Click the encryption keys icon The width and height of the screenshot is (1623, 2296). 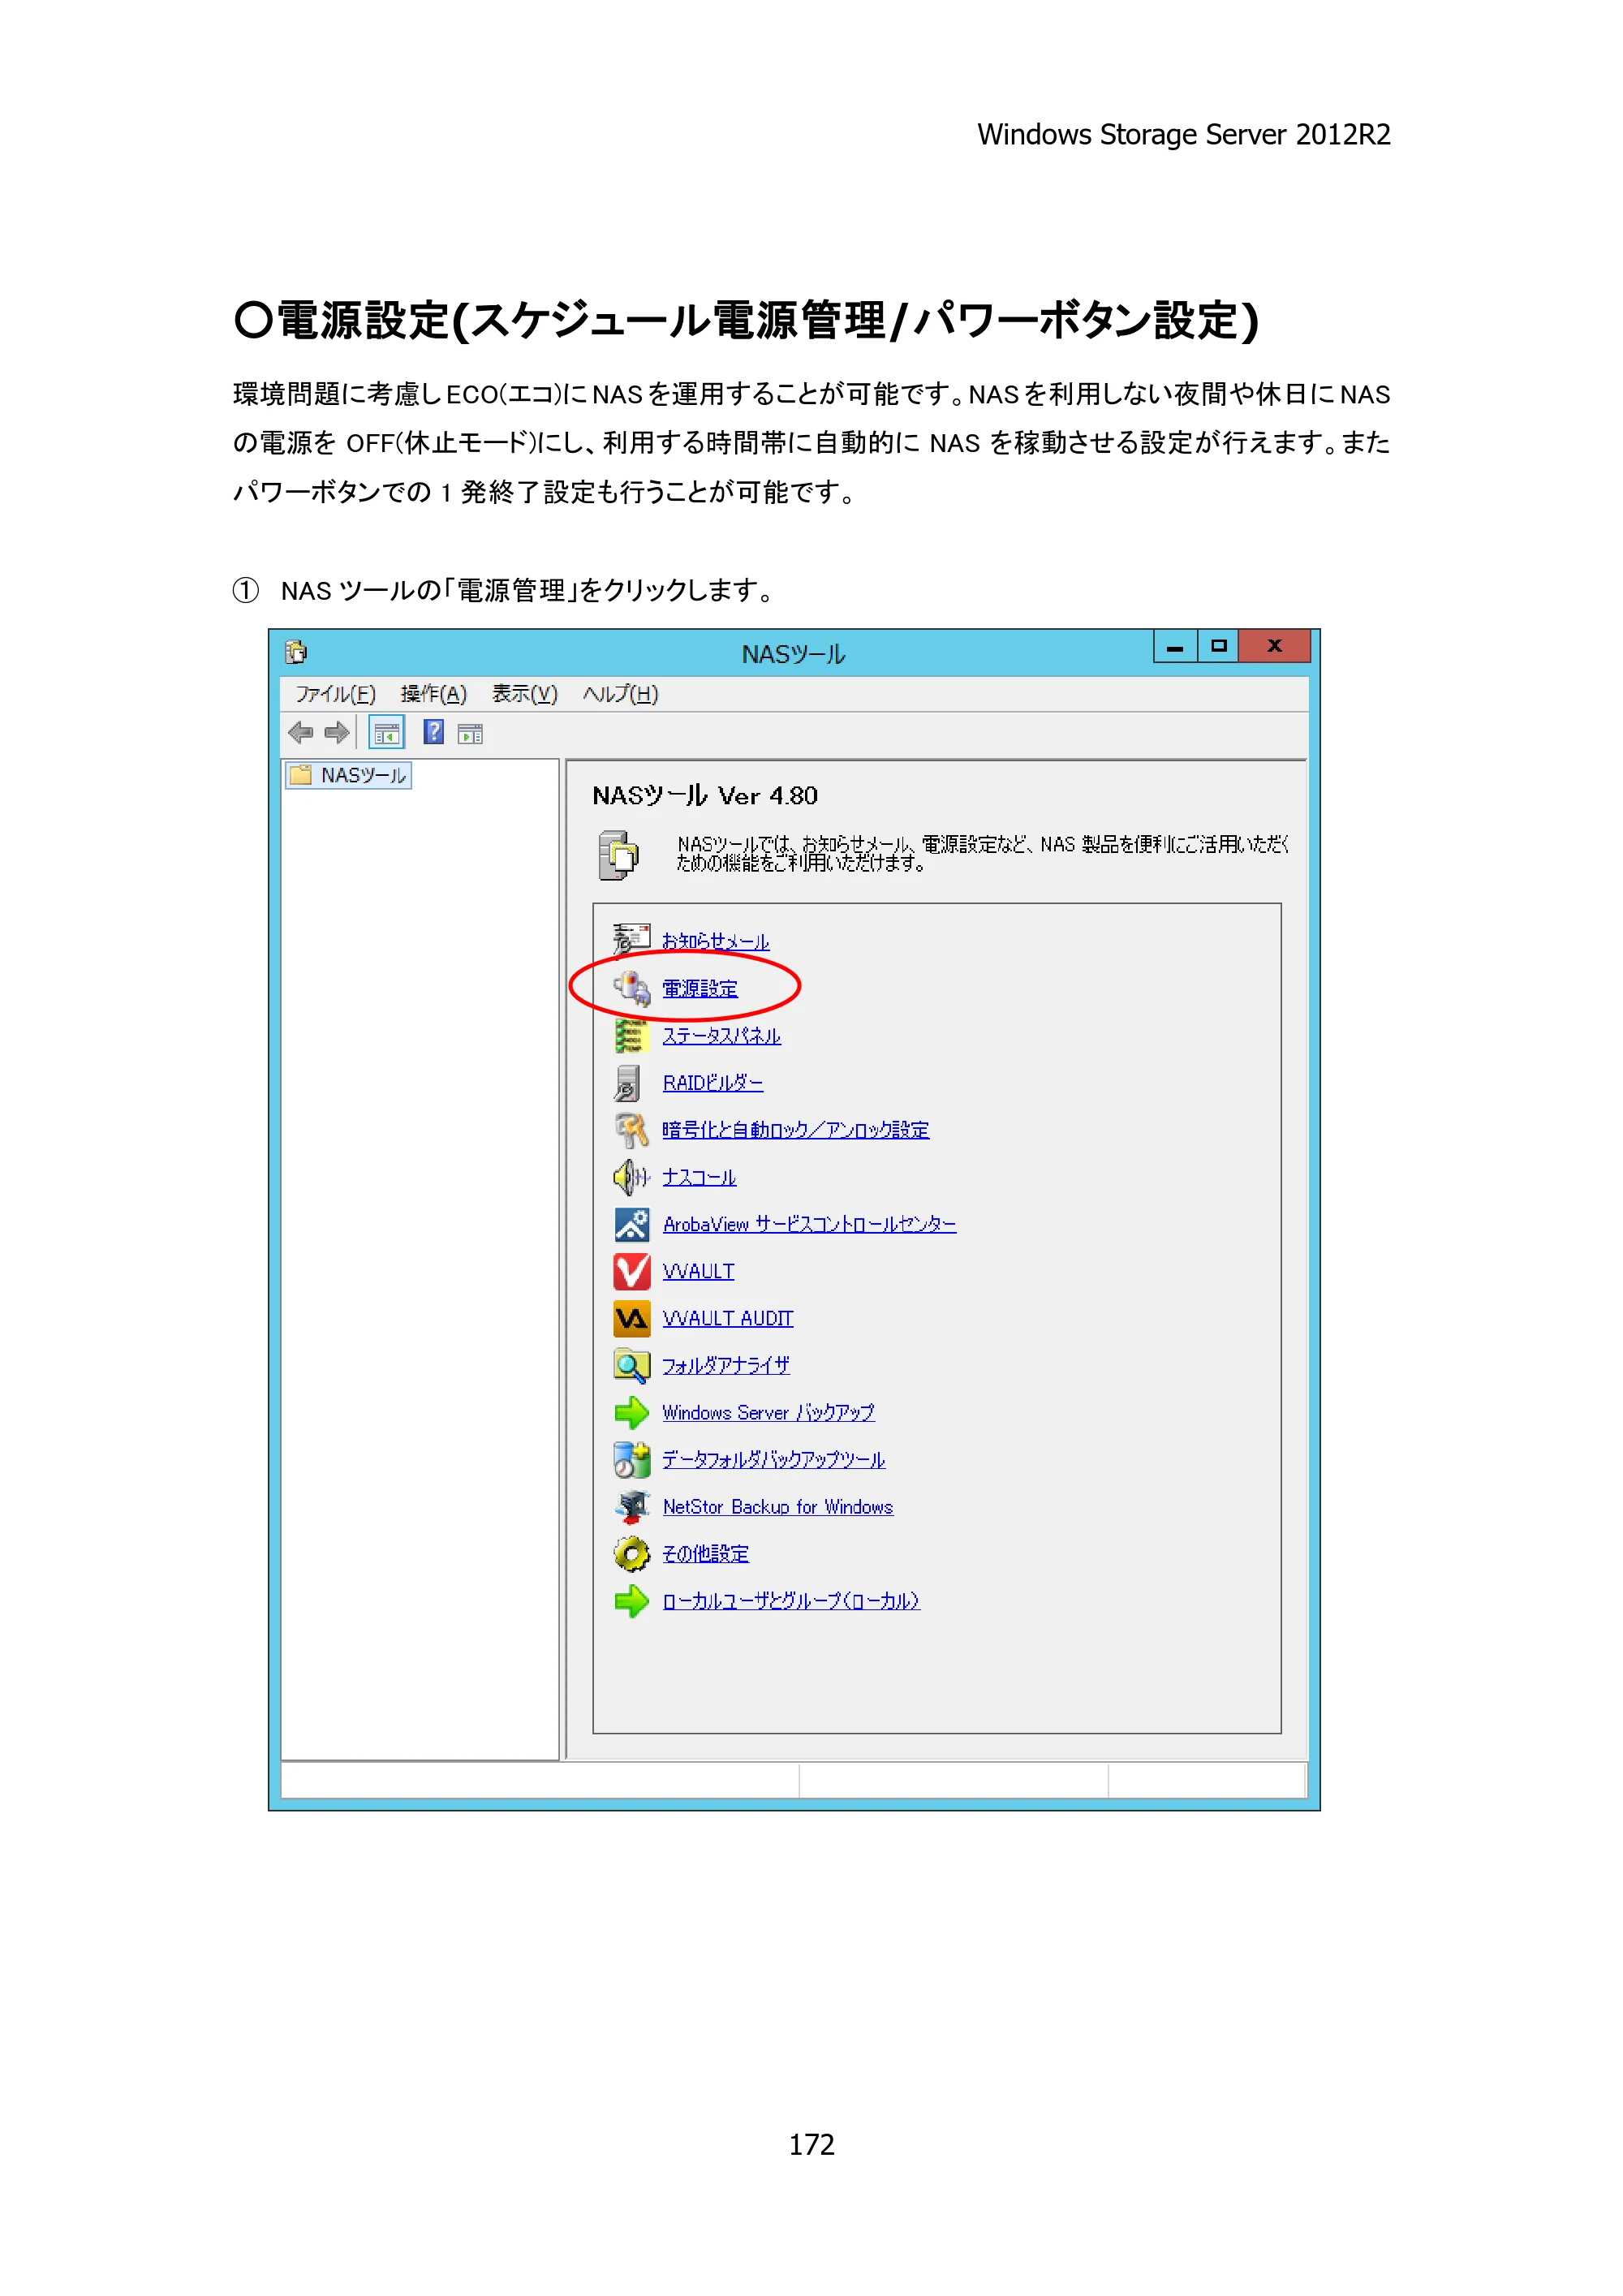click(x=631, y=1130)
